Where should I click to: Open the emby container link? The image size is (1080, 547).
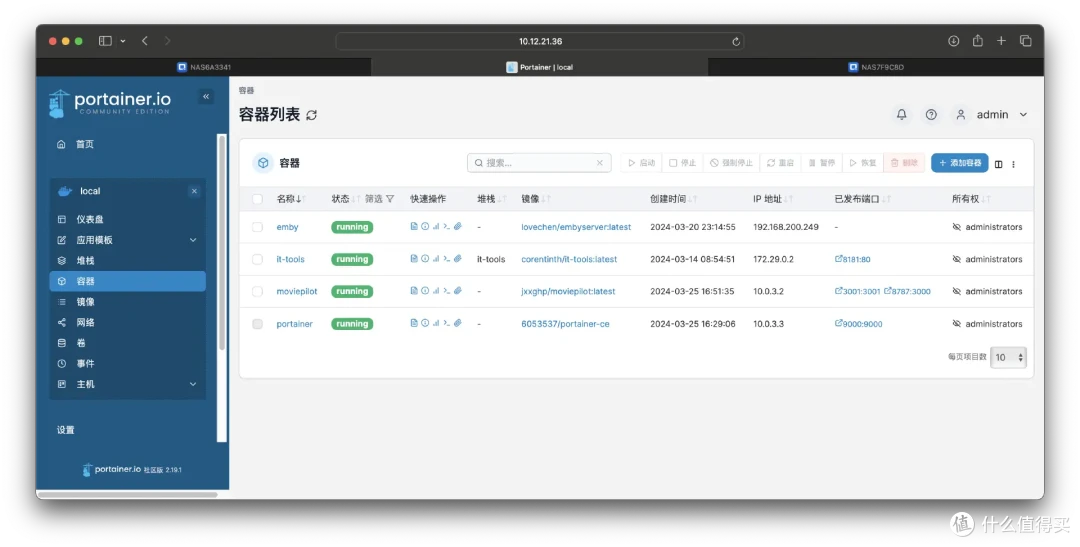287,227
